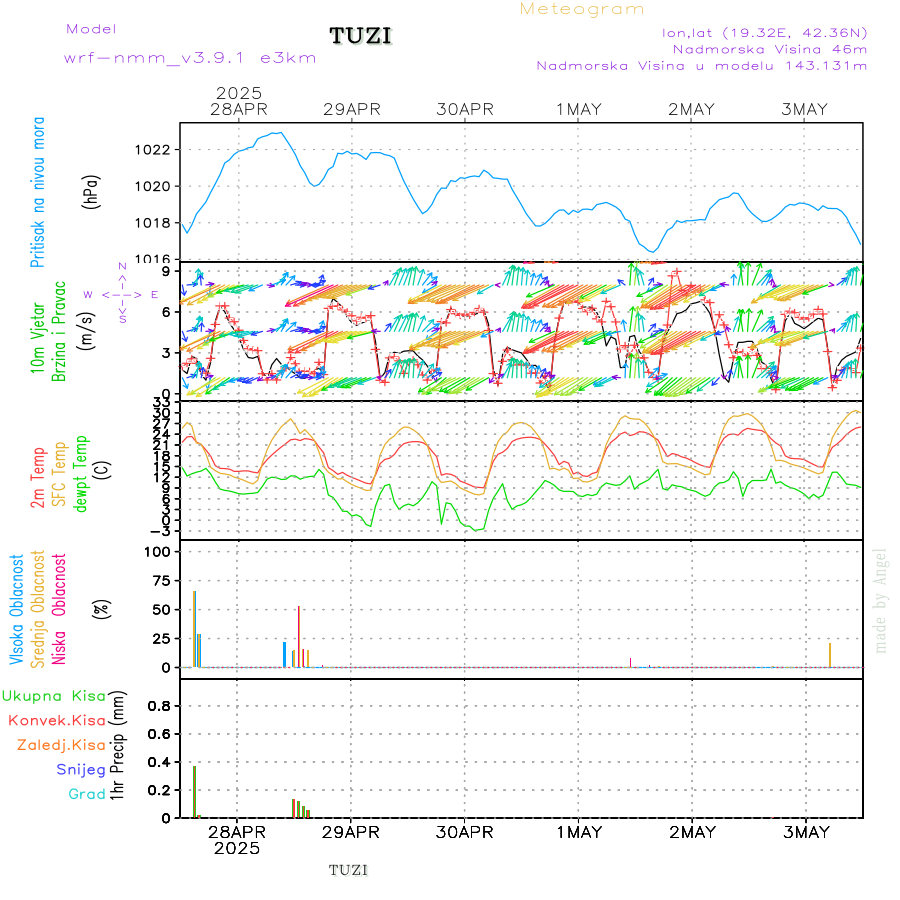
Task: Select the orange Meteogram heading
Action: pos(582,9)
